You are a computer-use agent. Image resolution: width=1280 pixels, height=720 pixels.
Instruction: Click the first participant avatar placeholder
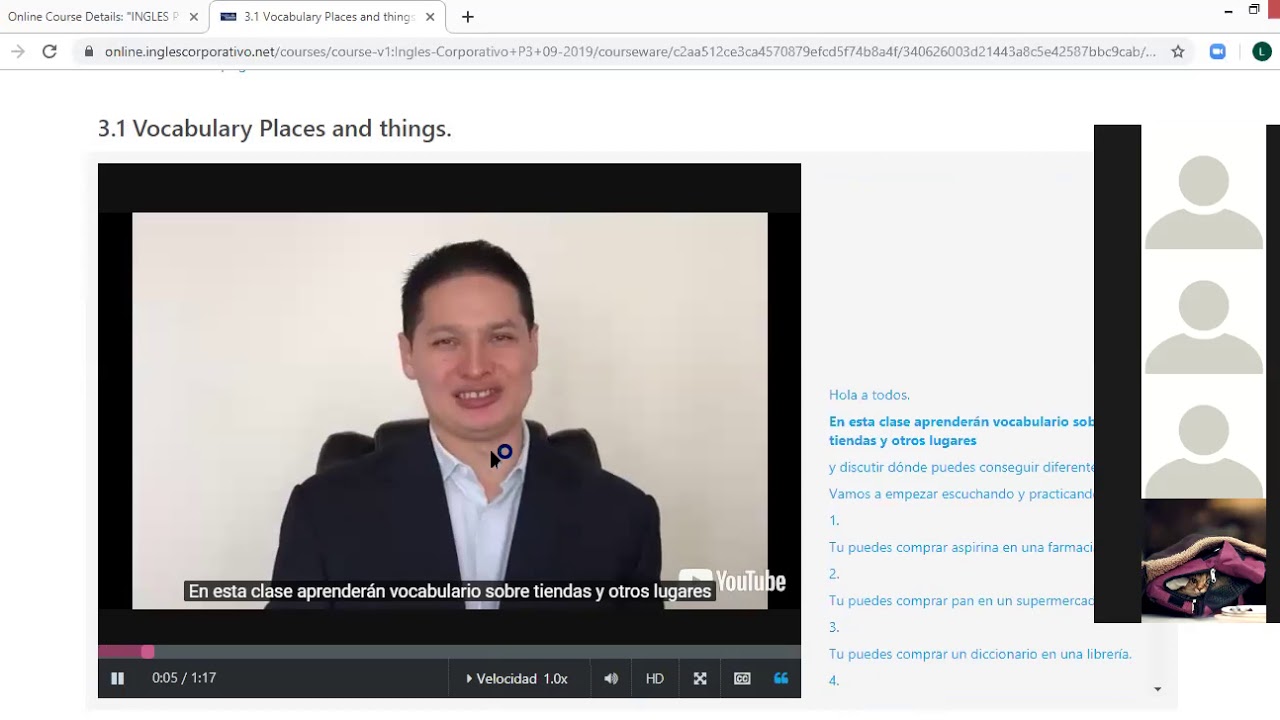pos(1203,202)
